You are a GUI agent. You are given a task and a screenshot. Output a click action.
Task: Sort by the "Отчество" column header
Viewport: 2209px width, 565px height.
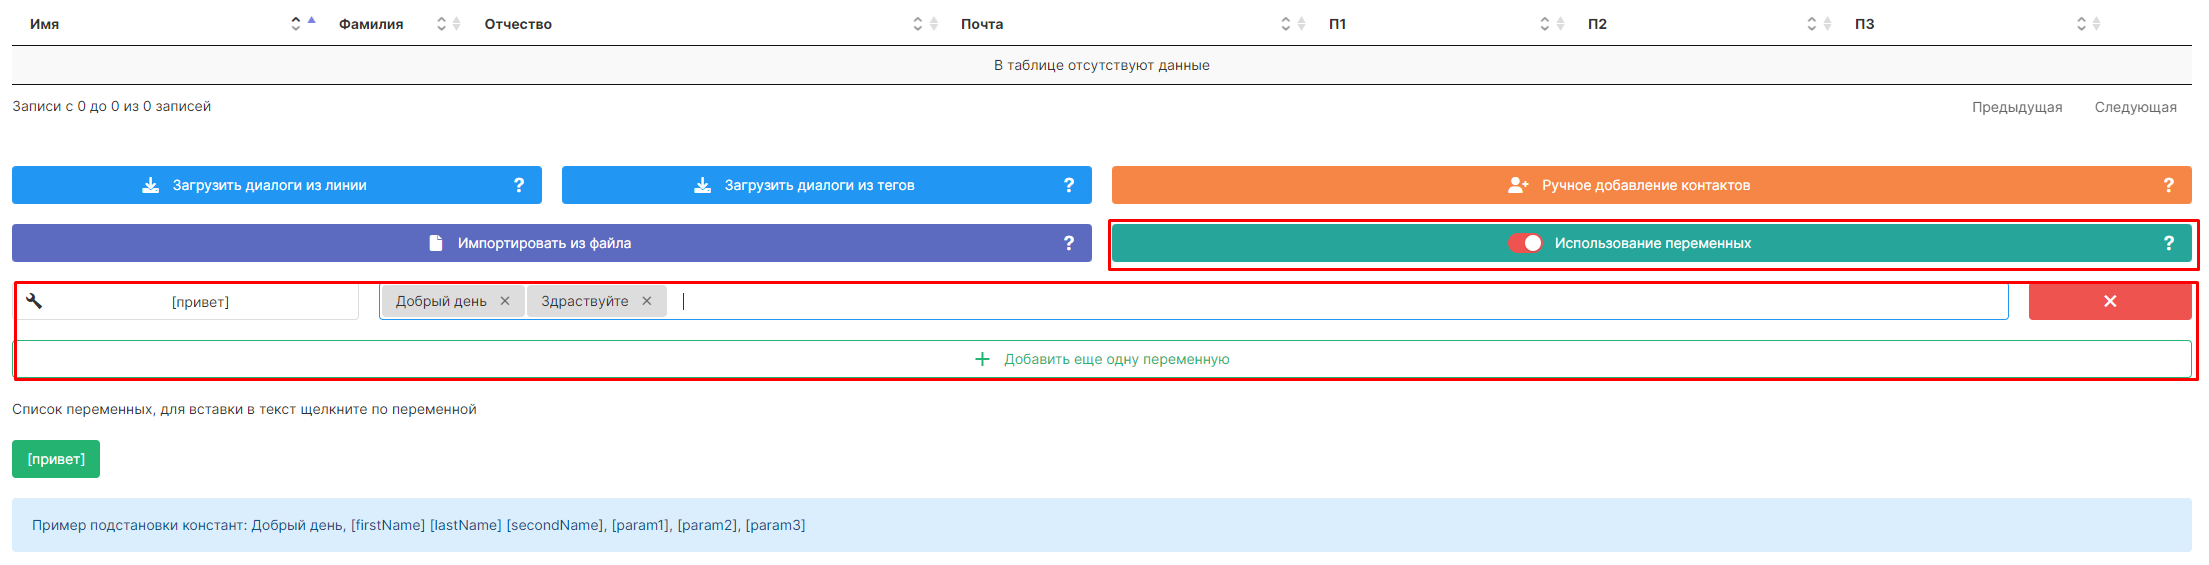coord(518,24)
